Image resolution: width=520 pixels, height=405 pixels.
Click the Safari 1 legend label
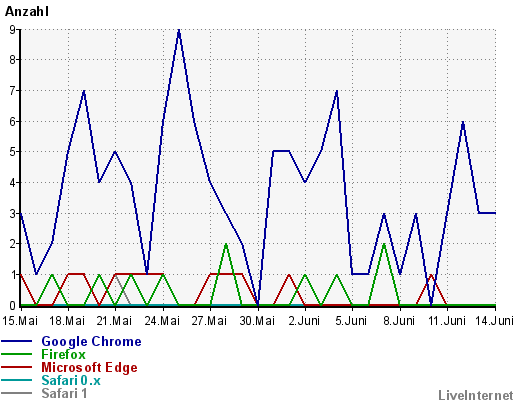tap(64, 393)
